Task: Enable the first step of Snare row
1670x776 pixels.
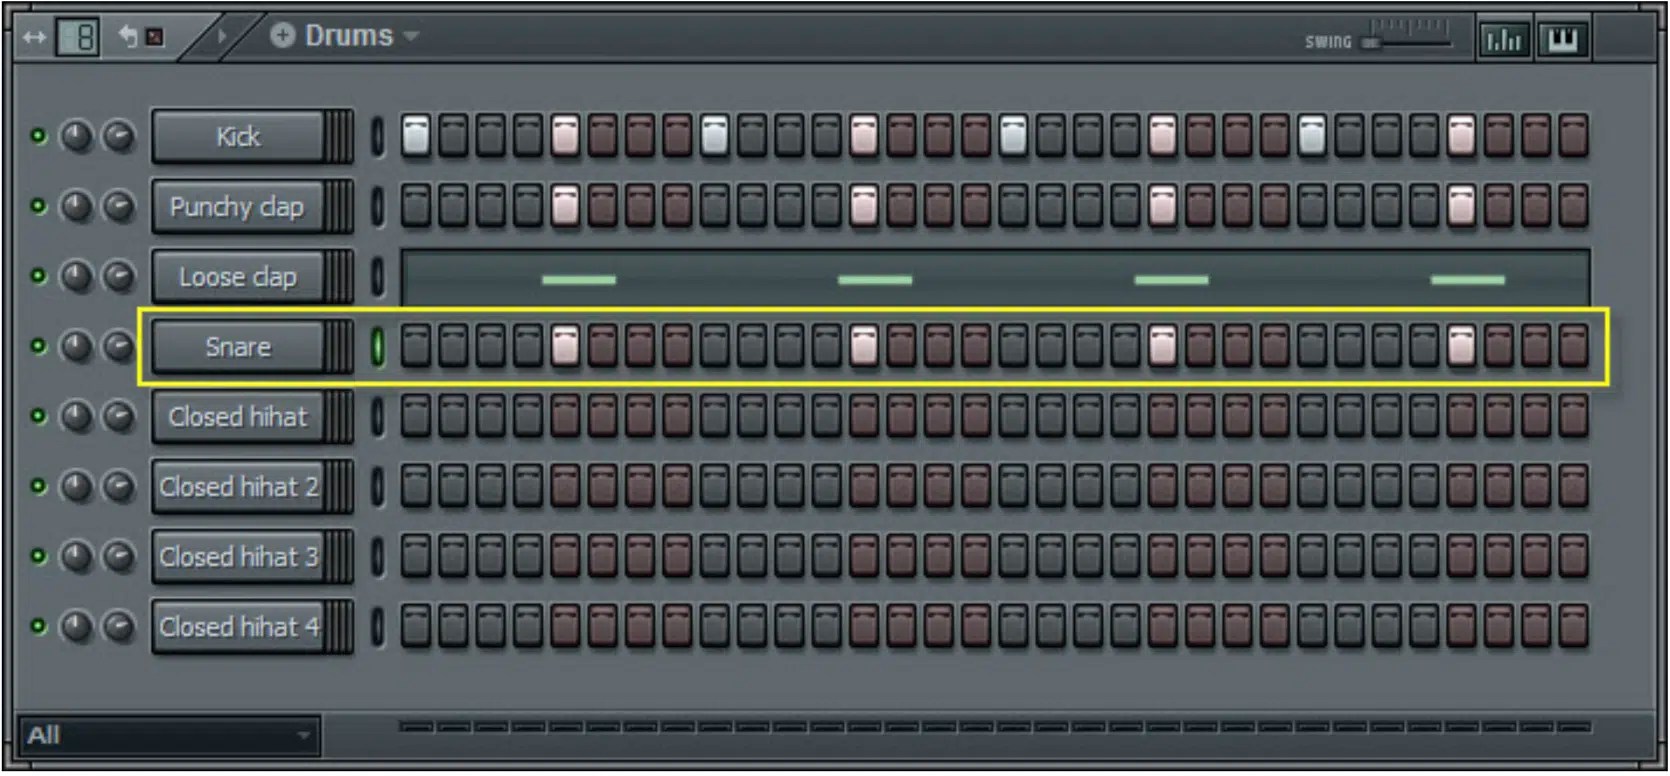Action: point(416,346)
